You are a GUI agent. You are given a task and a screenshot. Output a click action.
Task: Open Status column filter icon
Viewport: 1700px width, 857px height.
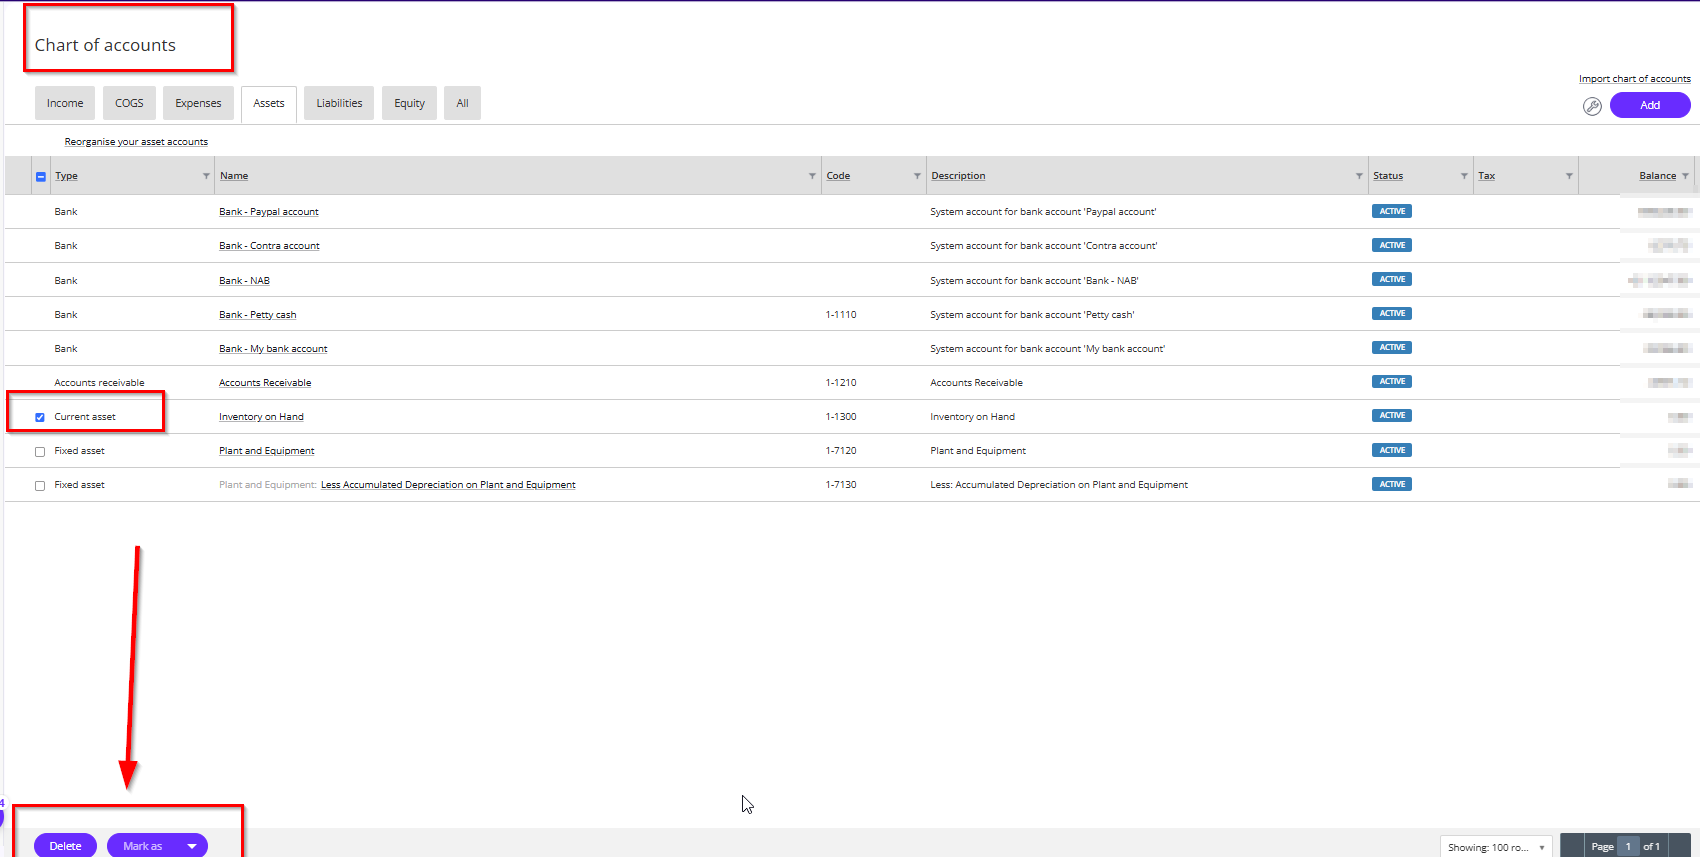click(x=1464, y=176)
